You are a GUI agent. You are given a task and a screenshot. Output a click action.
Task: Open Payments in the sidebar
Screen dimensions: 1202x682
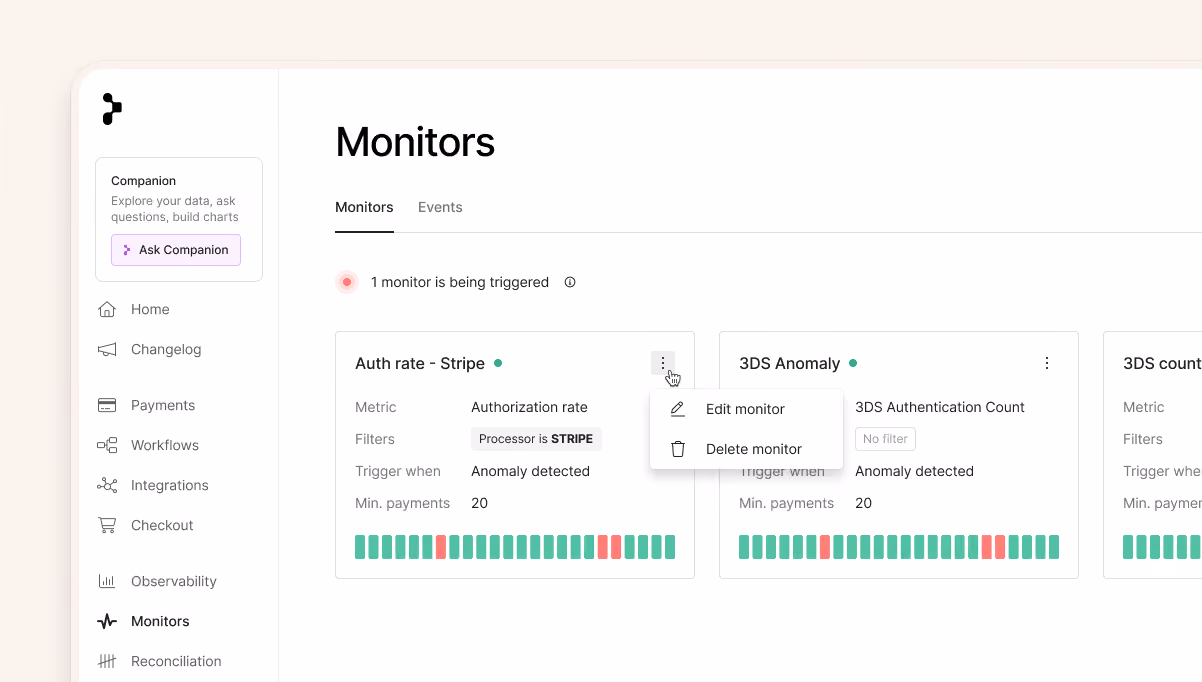tap(163, 405)
